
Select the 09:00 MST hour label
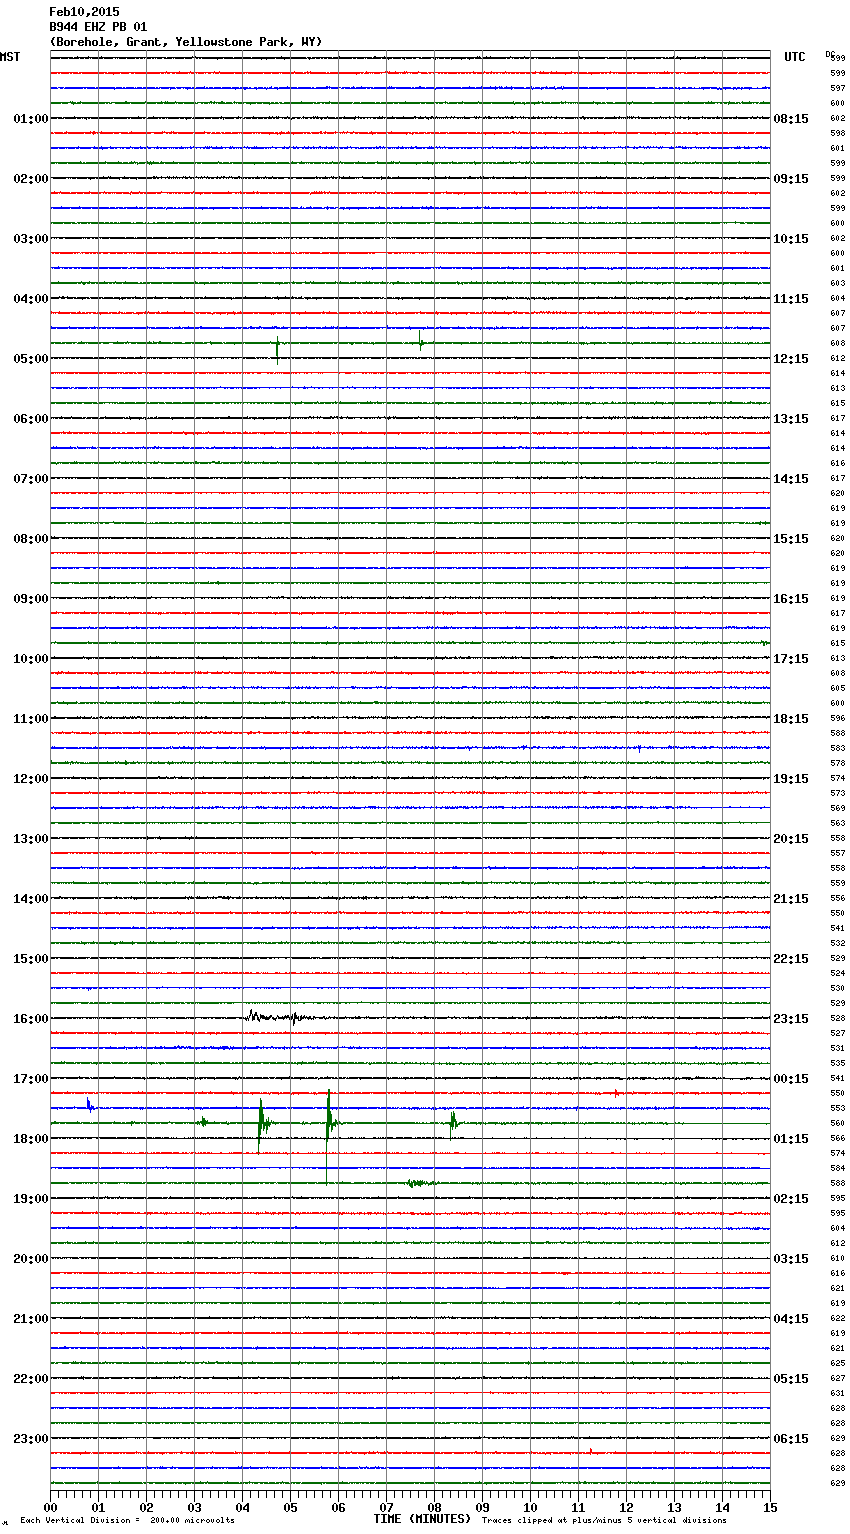pos(31,599)
